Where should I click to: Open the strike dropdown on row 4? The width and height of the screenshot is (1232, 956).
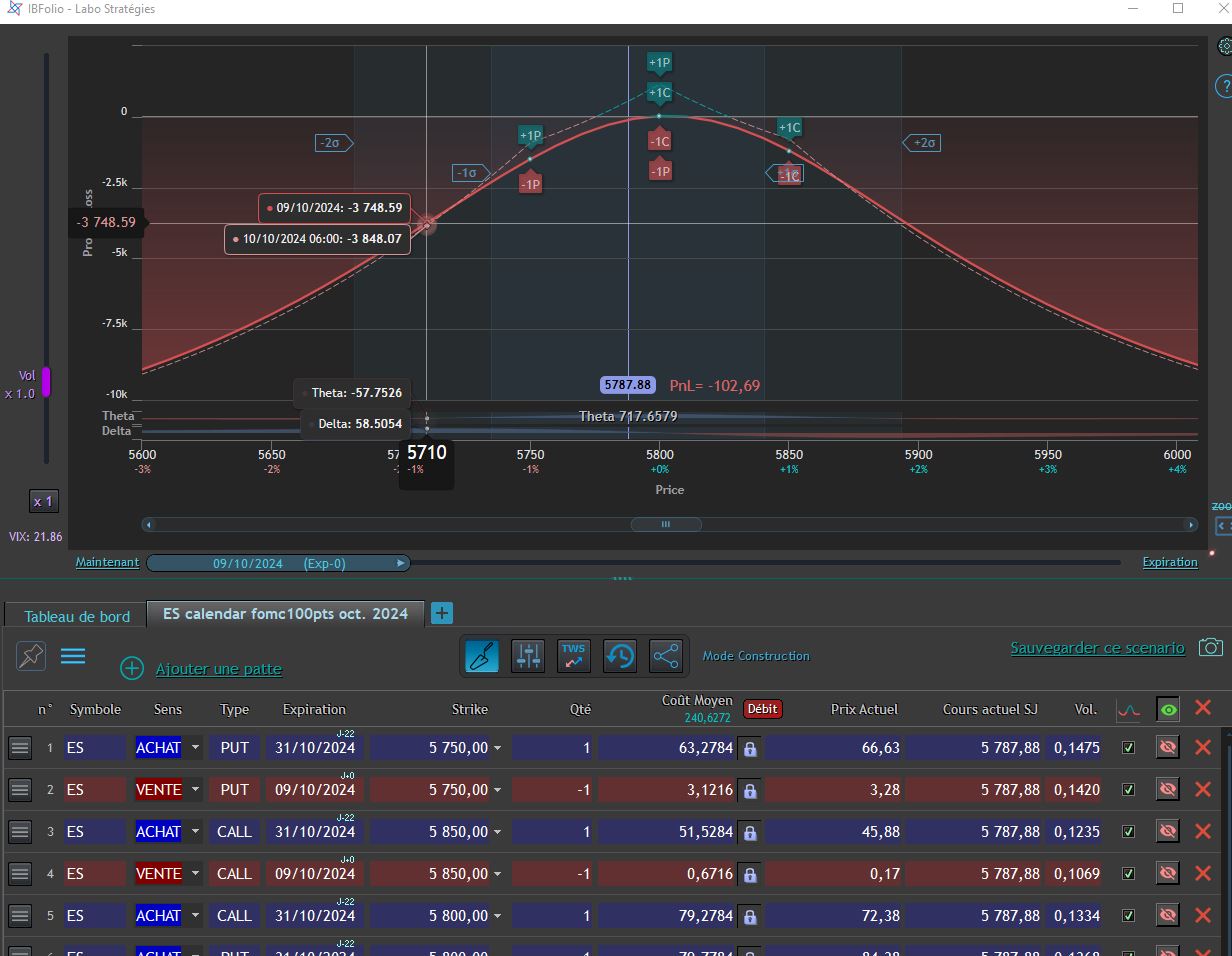(x=497, y=873)
